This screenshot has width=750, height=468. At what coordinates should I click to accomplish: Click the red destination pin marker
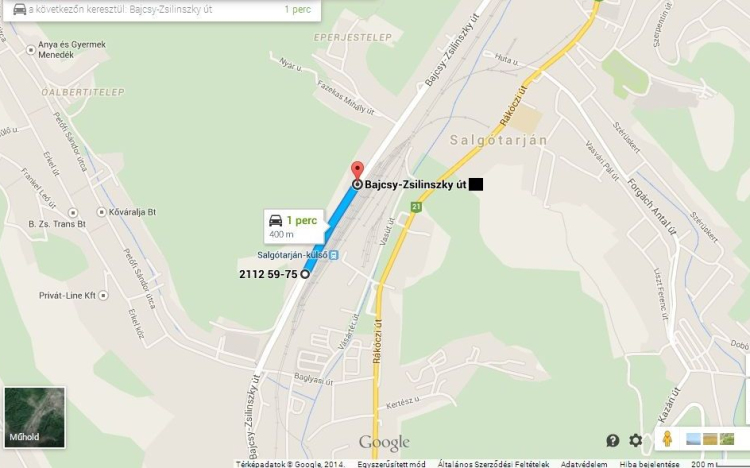point(357,171)
